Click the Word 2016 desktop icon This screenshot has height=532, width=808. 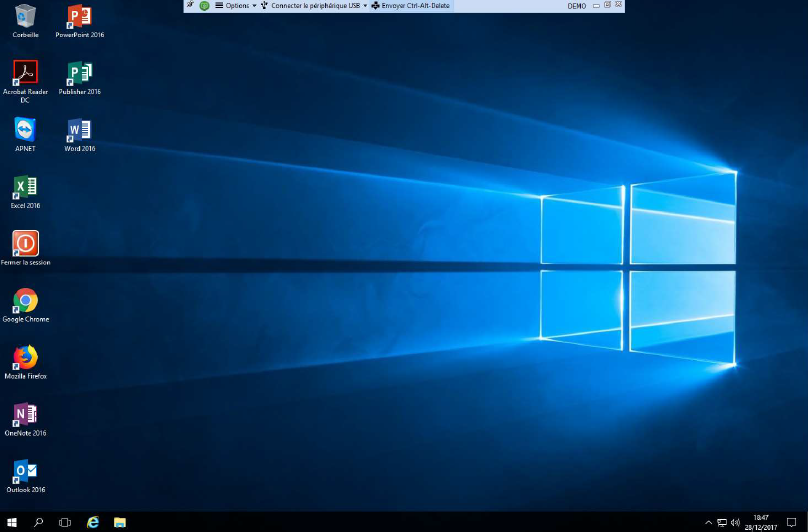79,134
